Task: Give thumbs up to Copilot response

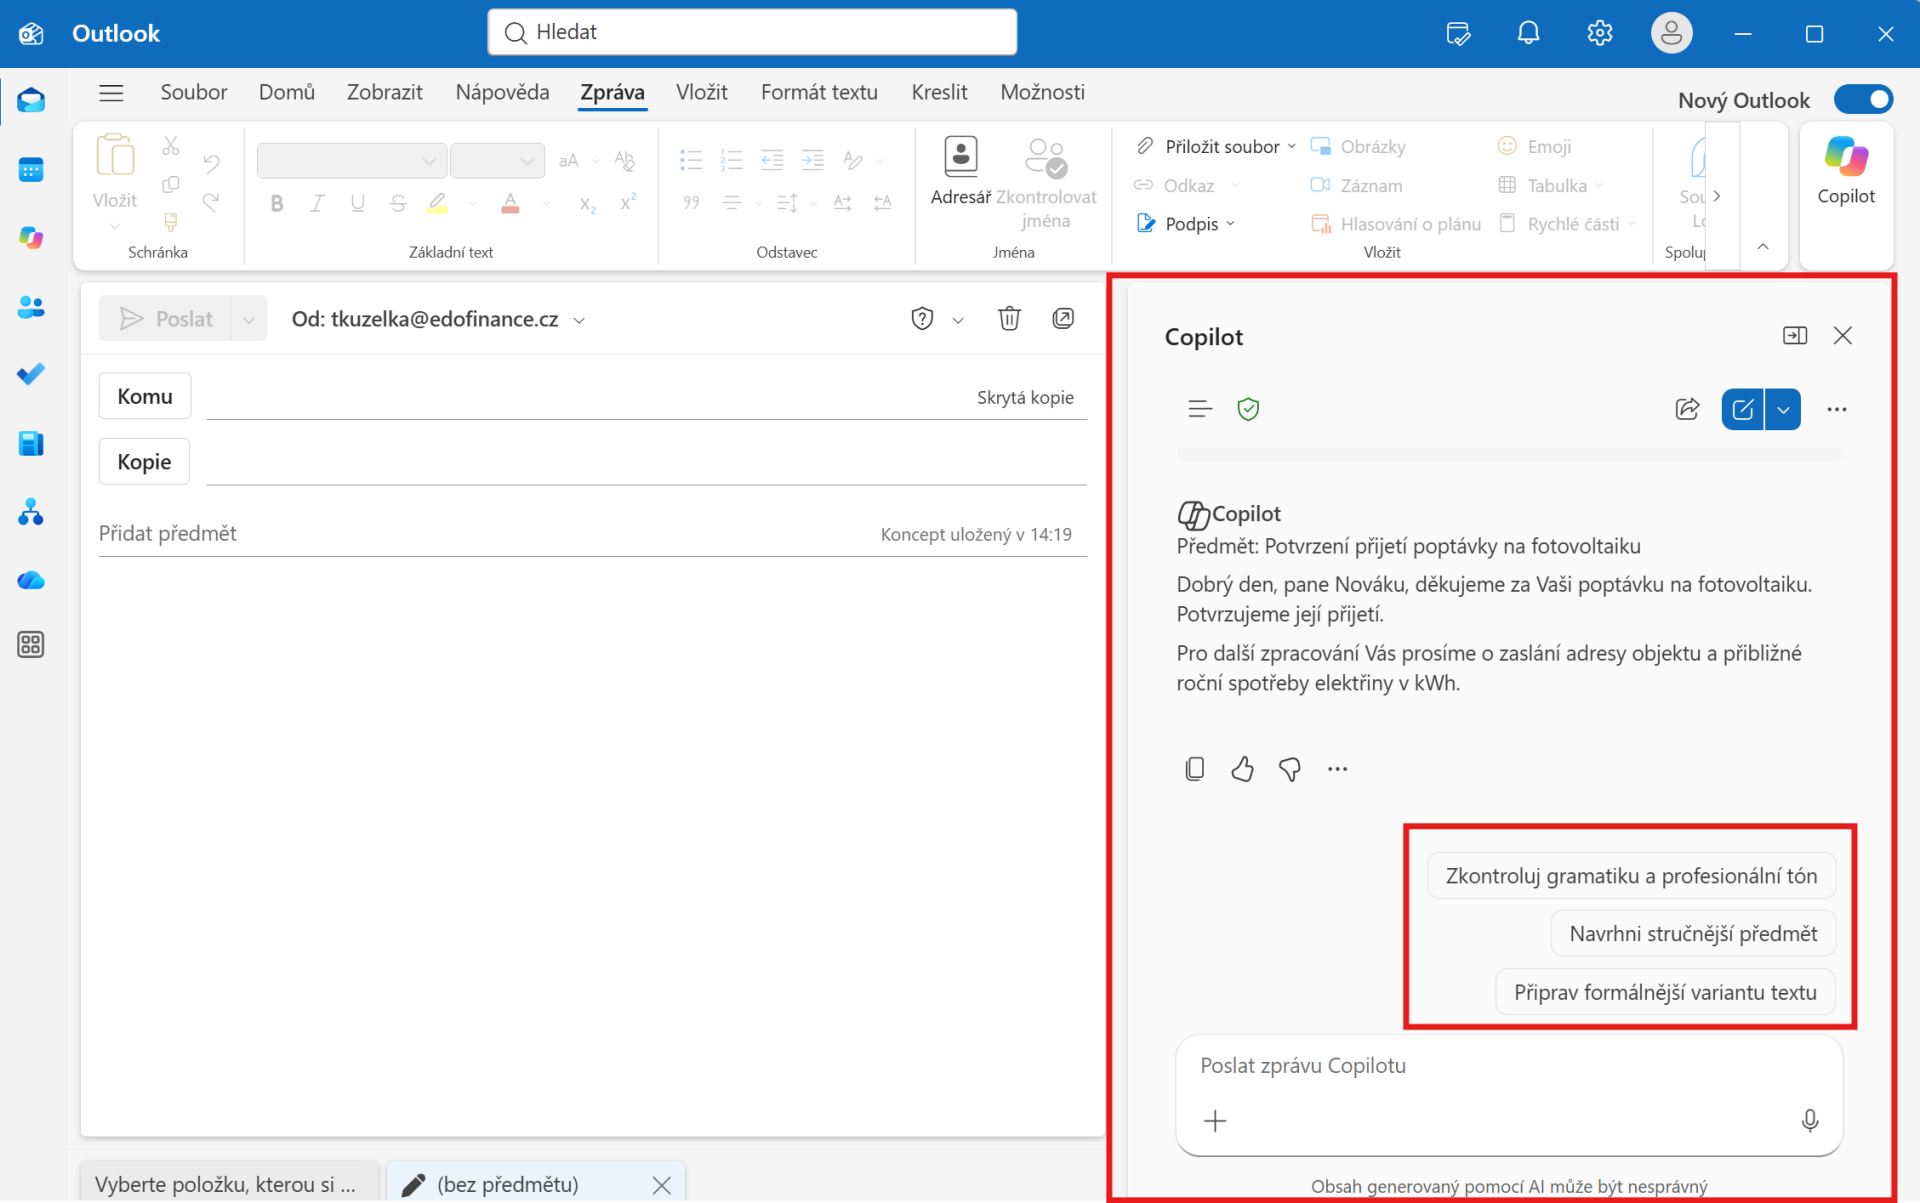Action: pyautogui.click(x=1242, y=768)
